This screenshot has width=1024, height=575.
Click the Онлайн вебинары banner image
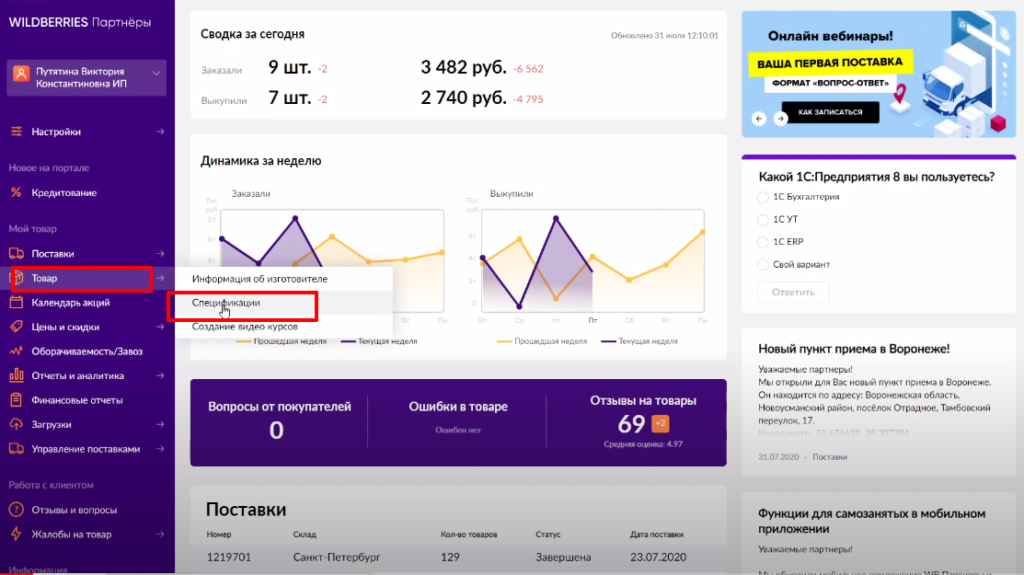coord(878,74)
